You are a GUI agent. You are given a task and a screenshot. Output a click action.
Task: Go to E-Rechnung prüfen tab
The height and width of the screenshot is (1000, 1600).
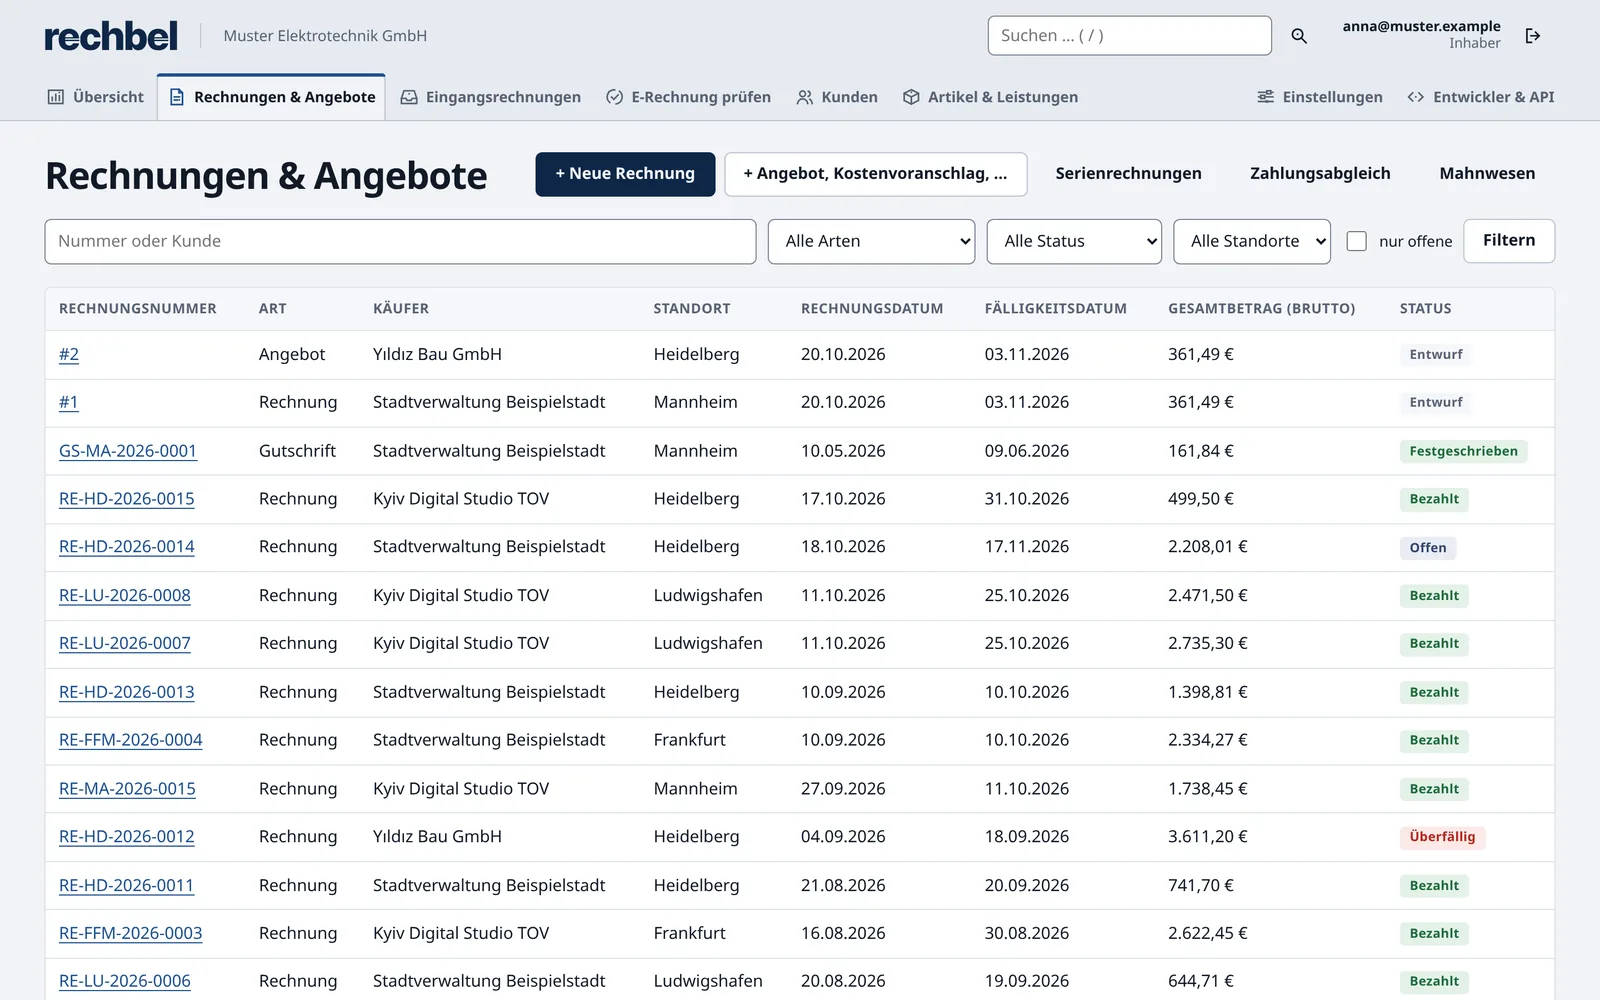689,97
